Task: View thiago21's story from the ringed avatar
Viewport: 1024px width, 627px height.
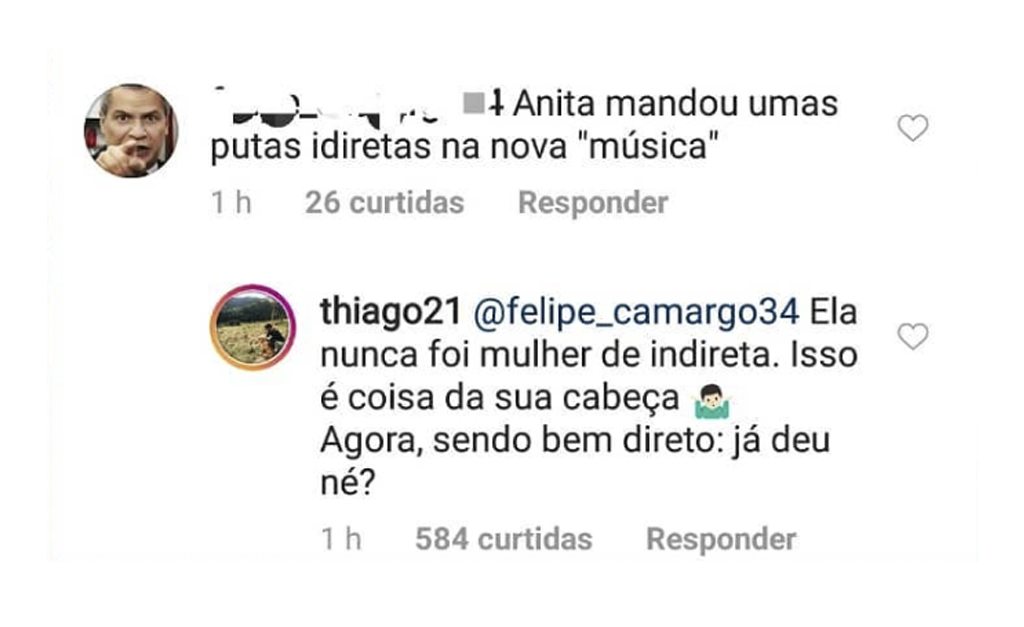Action: coord(253,329)
